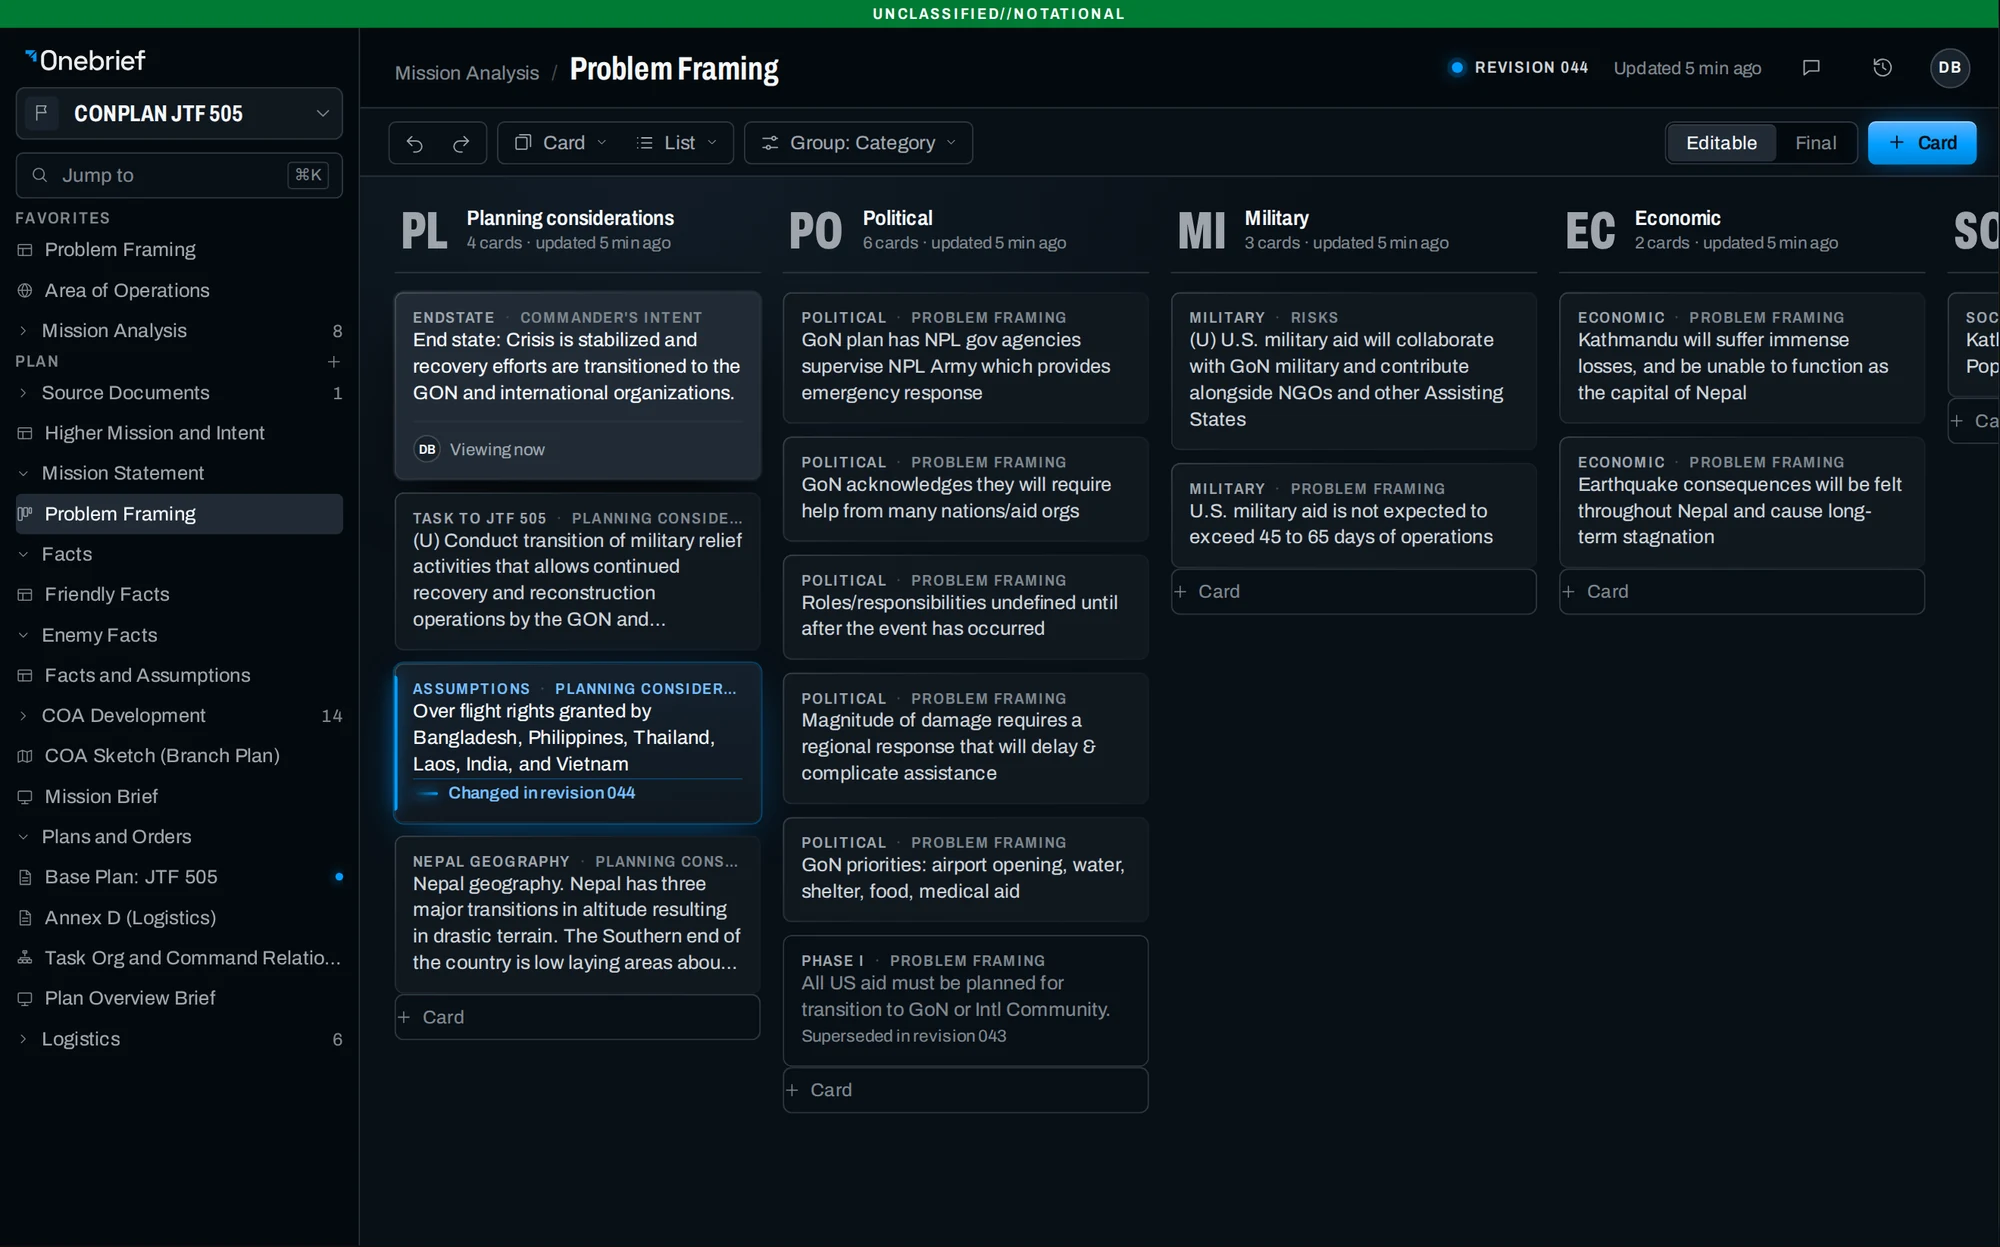Expand COA Development section
This screenshot has width=2000, height=1247.
[23, 716]
